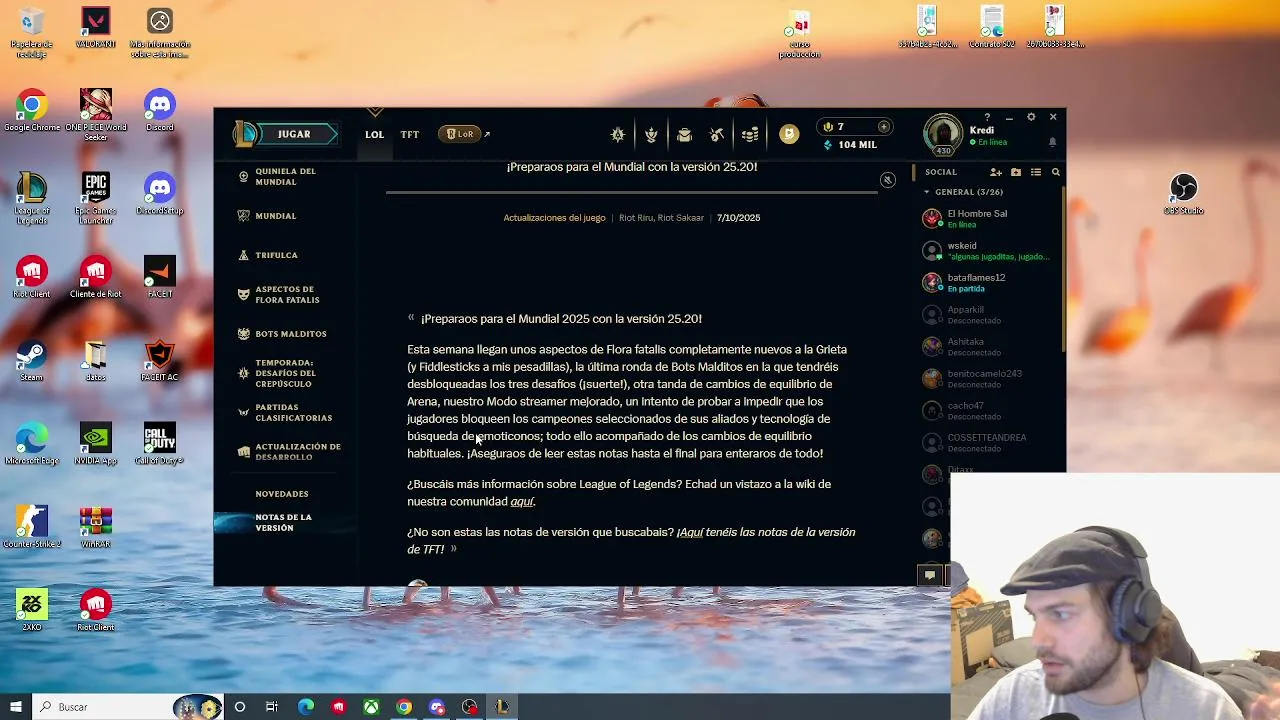Image resolution: width=1280 pixels, height=720 pixels.
Task: Open the Counter-Strike 2 desktop icon
Action: click(32, 527)
